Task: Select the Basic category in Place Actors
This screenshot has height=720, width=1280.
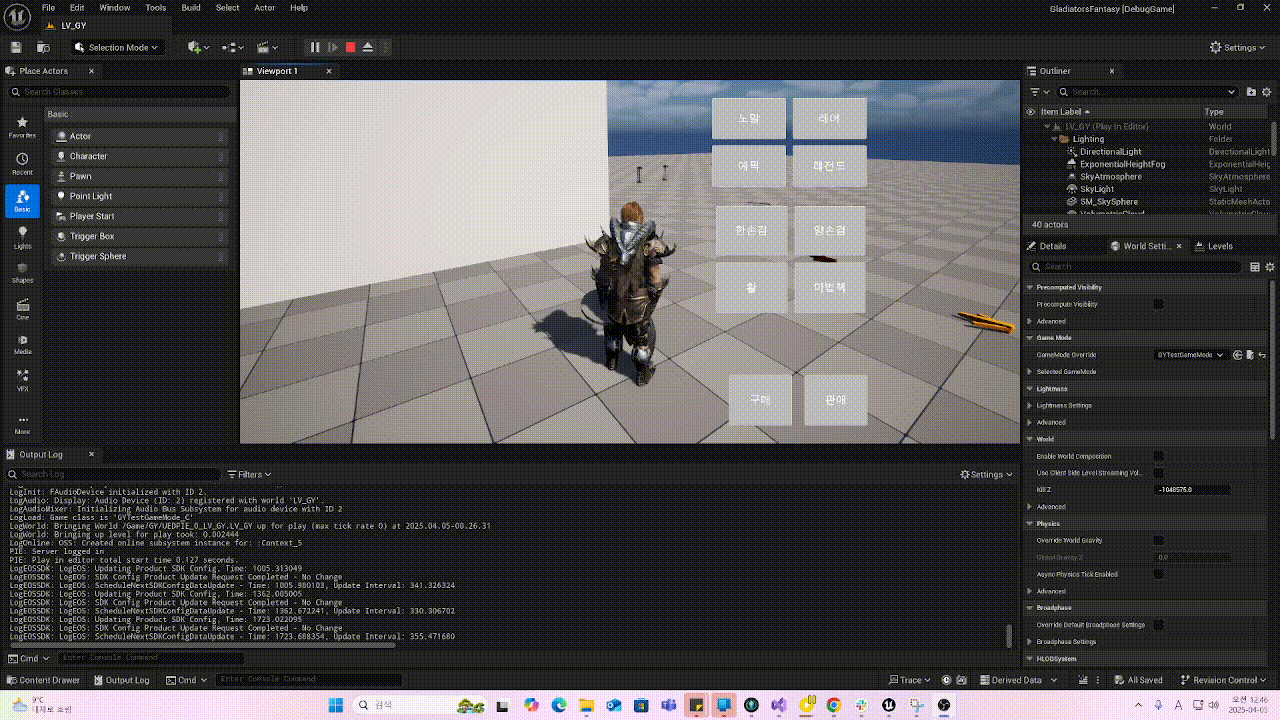Action: point(22,201)
